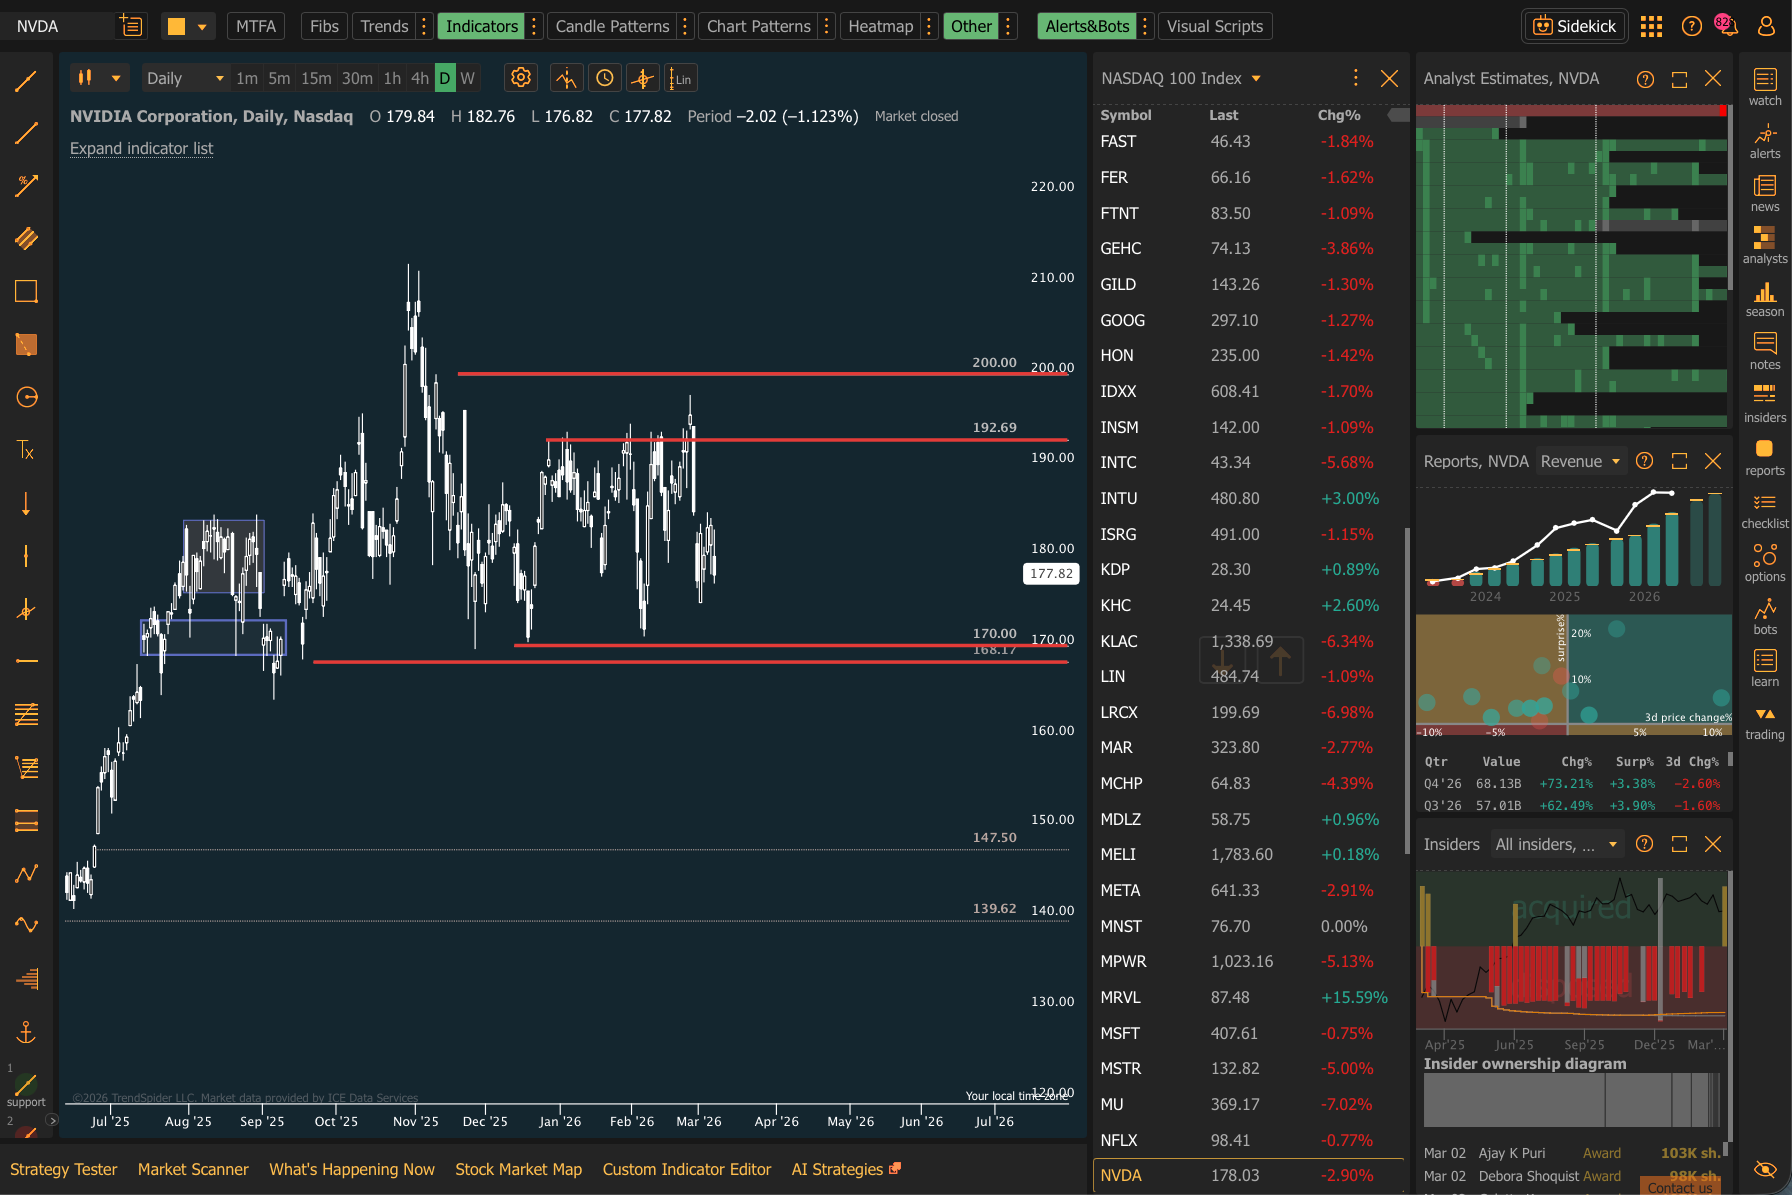Open the Daily timeframe dropdown
1792x1195 pixels.
click(x=184, y=78)
